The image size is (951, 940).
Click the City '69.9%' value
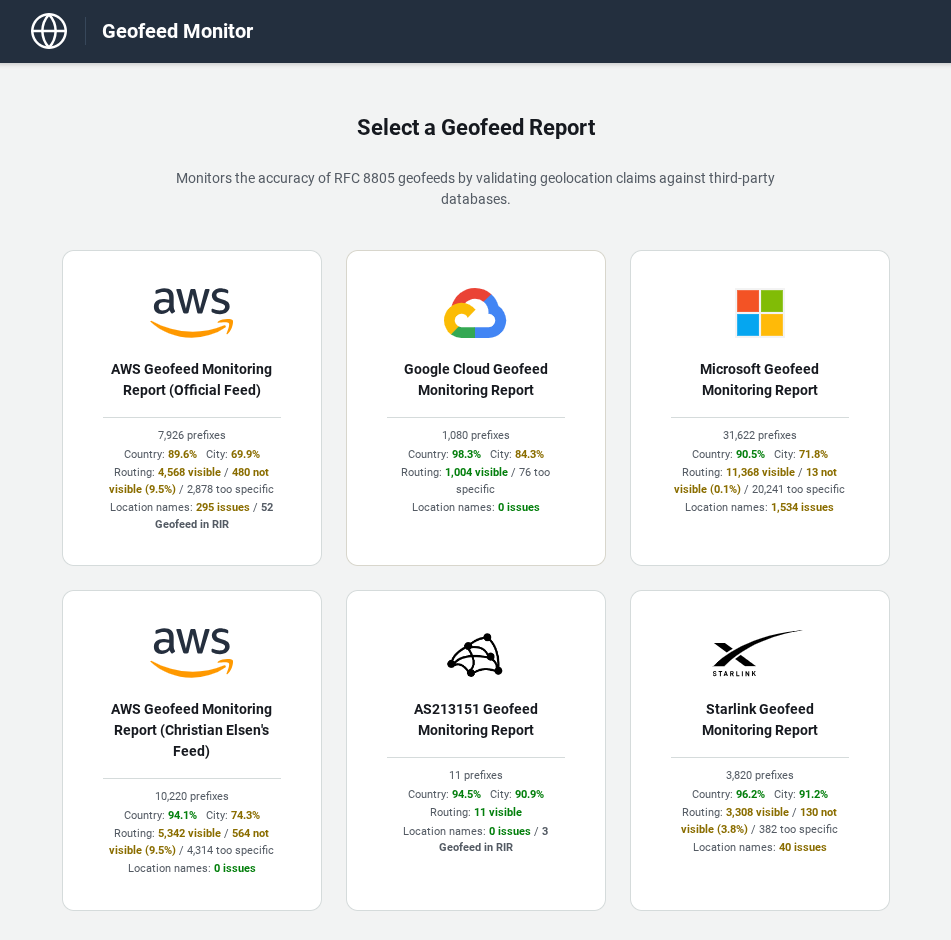245,454
